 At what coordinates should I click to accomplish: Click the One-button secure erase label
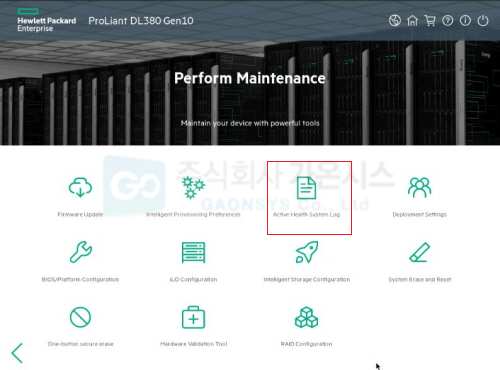(81, 344)
